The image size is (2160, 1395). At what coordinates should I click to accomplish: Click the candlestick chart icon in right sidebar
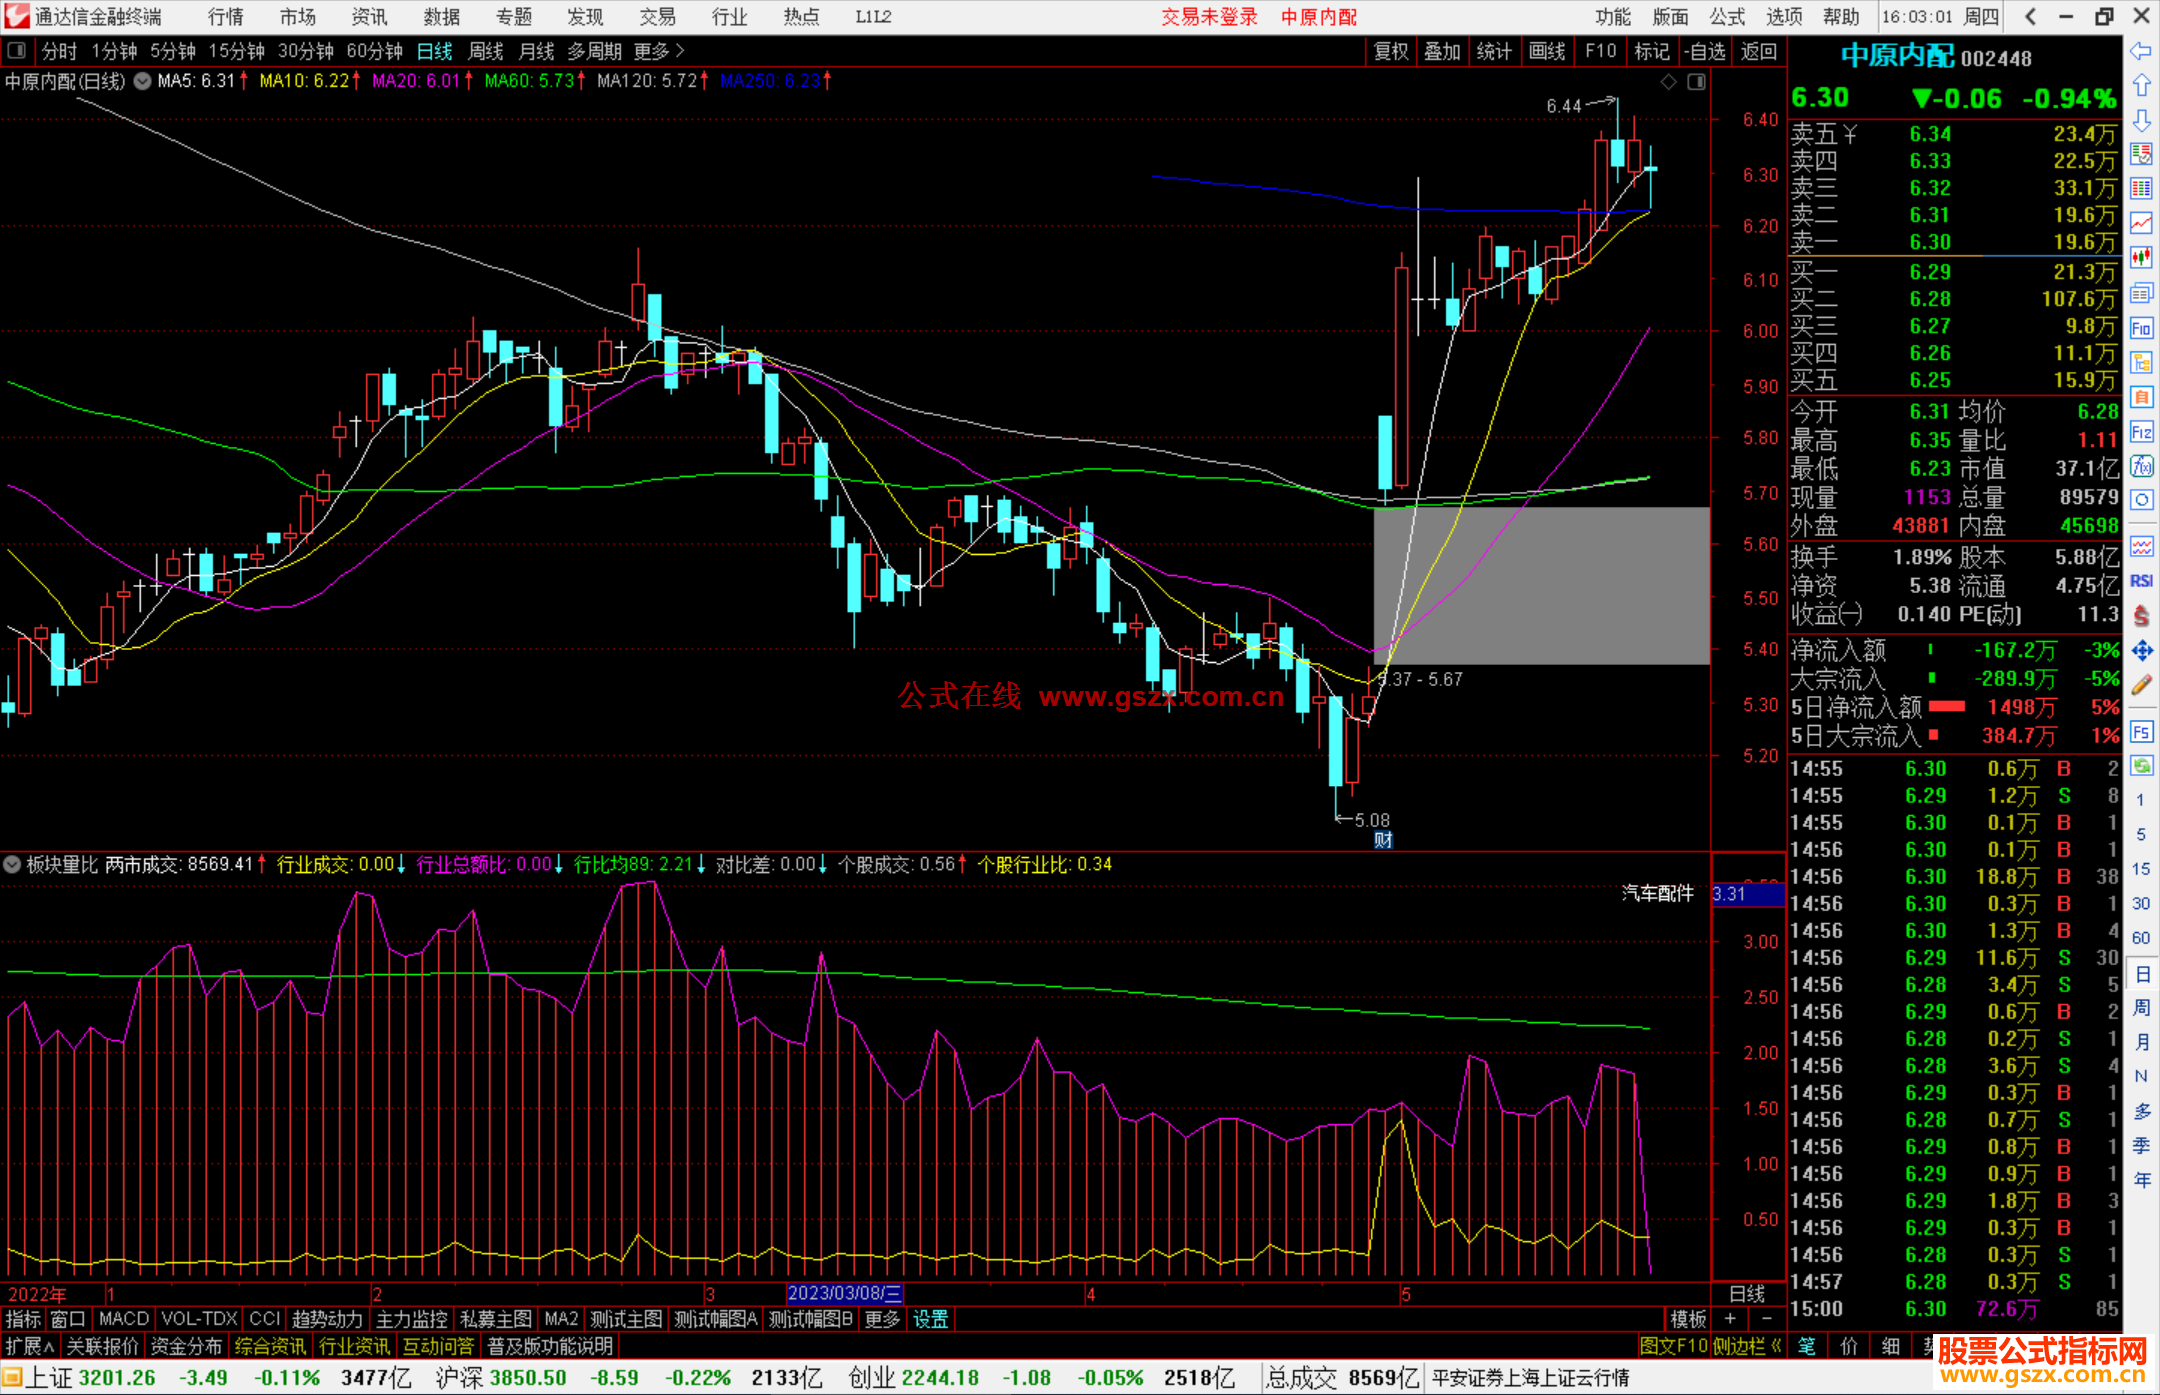(x=2141, y=258)
